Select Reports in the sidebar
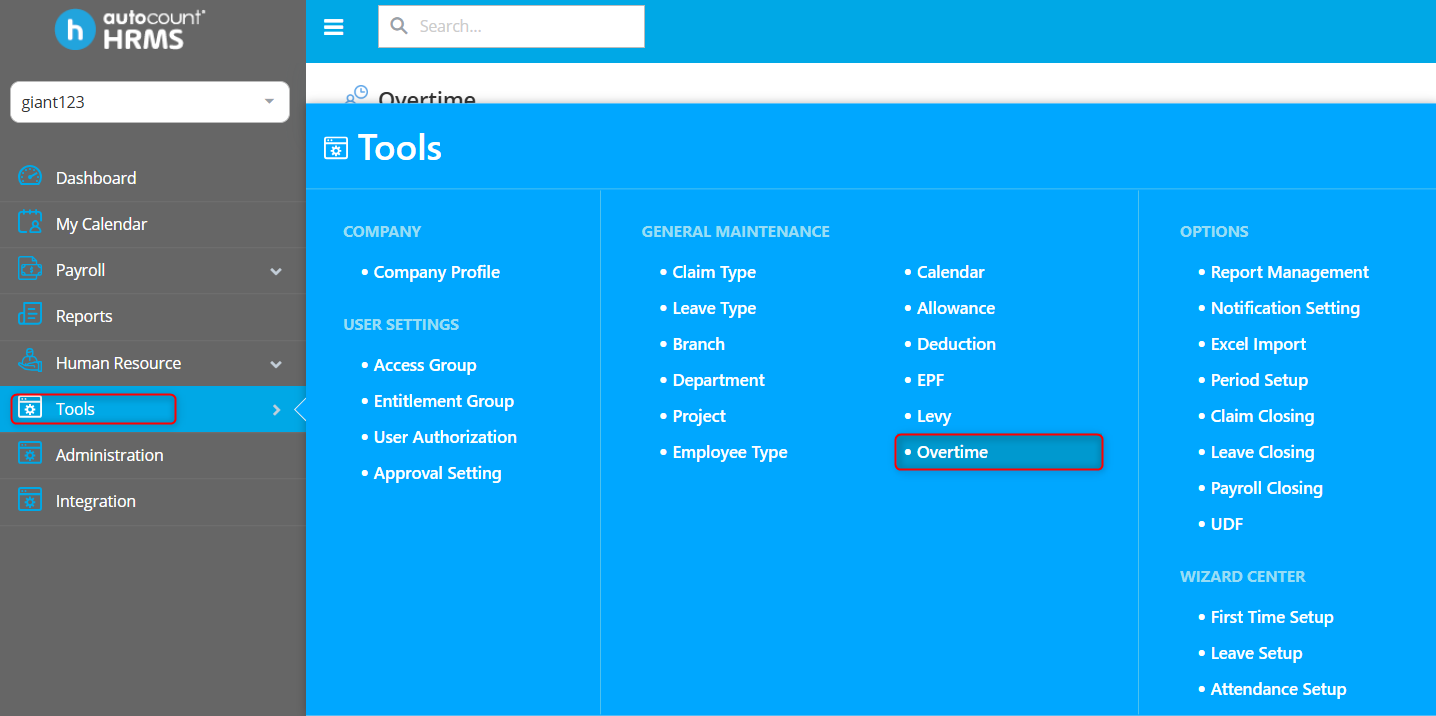Viewport: 1436px width, 716px height. coord(84,316)
